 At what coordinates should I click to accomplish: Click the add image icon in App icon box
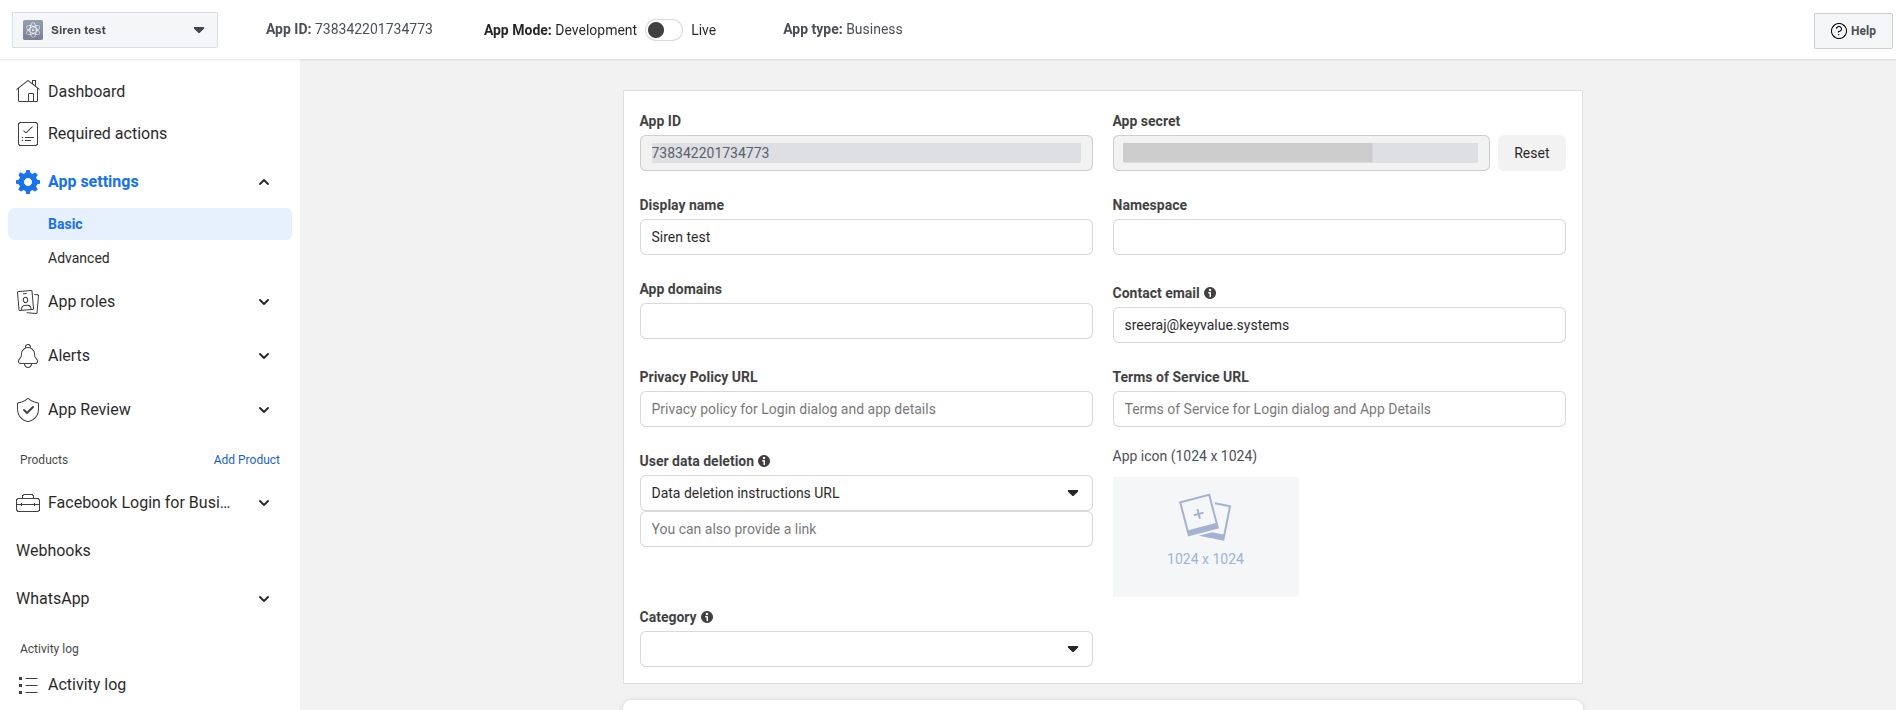[x=1204, y=517]
